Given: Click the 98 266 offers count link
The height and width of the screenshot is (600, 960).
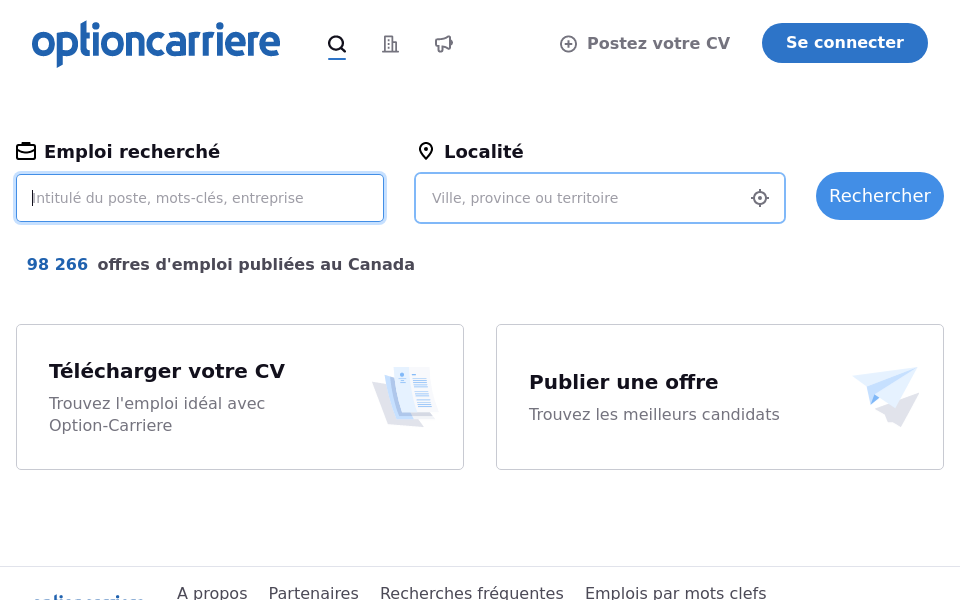Looking at the screenshot, I should tap(57, 264).
